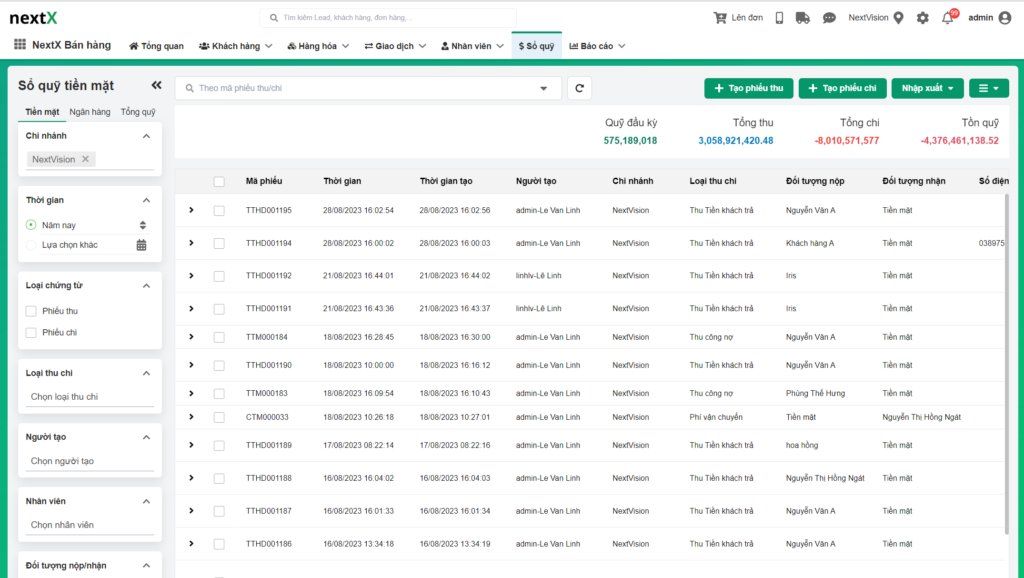Switch to the Ngân hàng tab
This screenshot has width=1024, height=578.
[89, 112]
